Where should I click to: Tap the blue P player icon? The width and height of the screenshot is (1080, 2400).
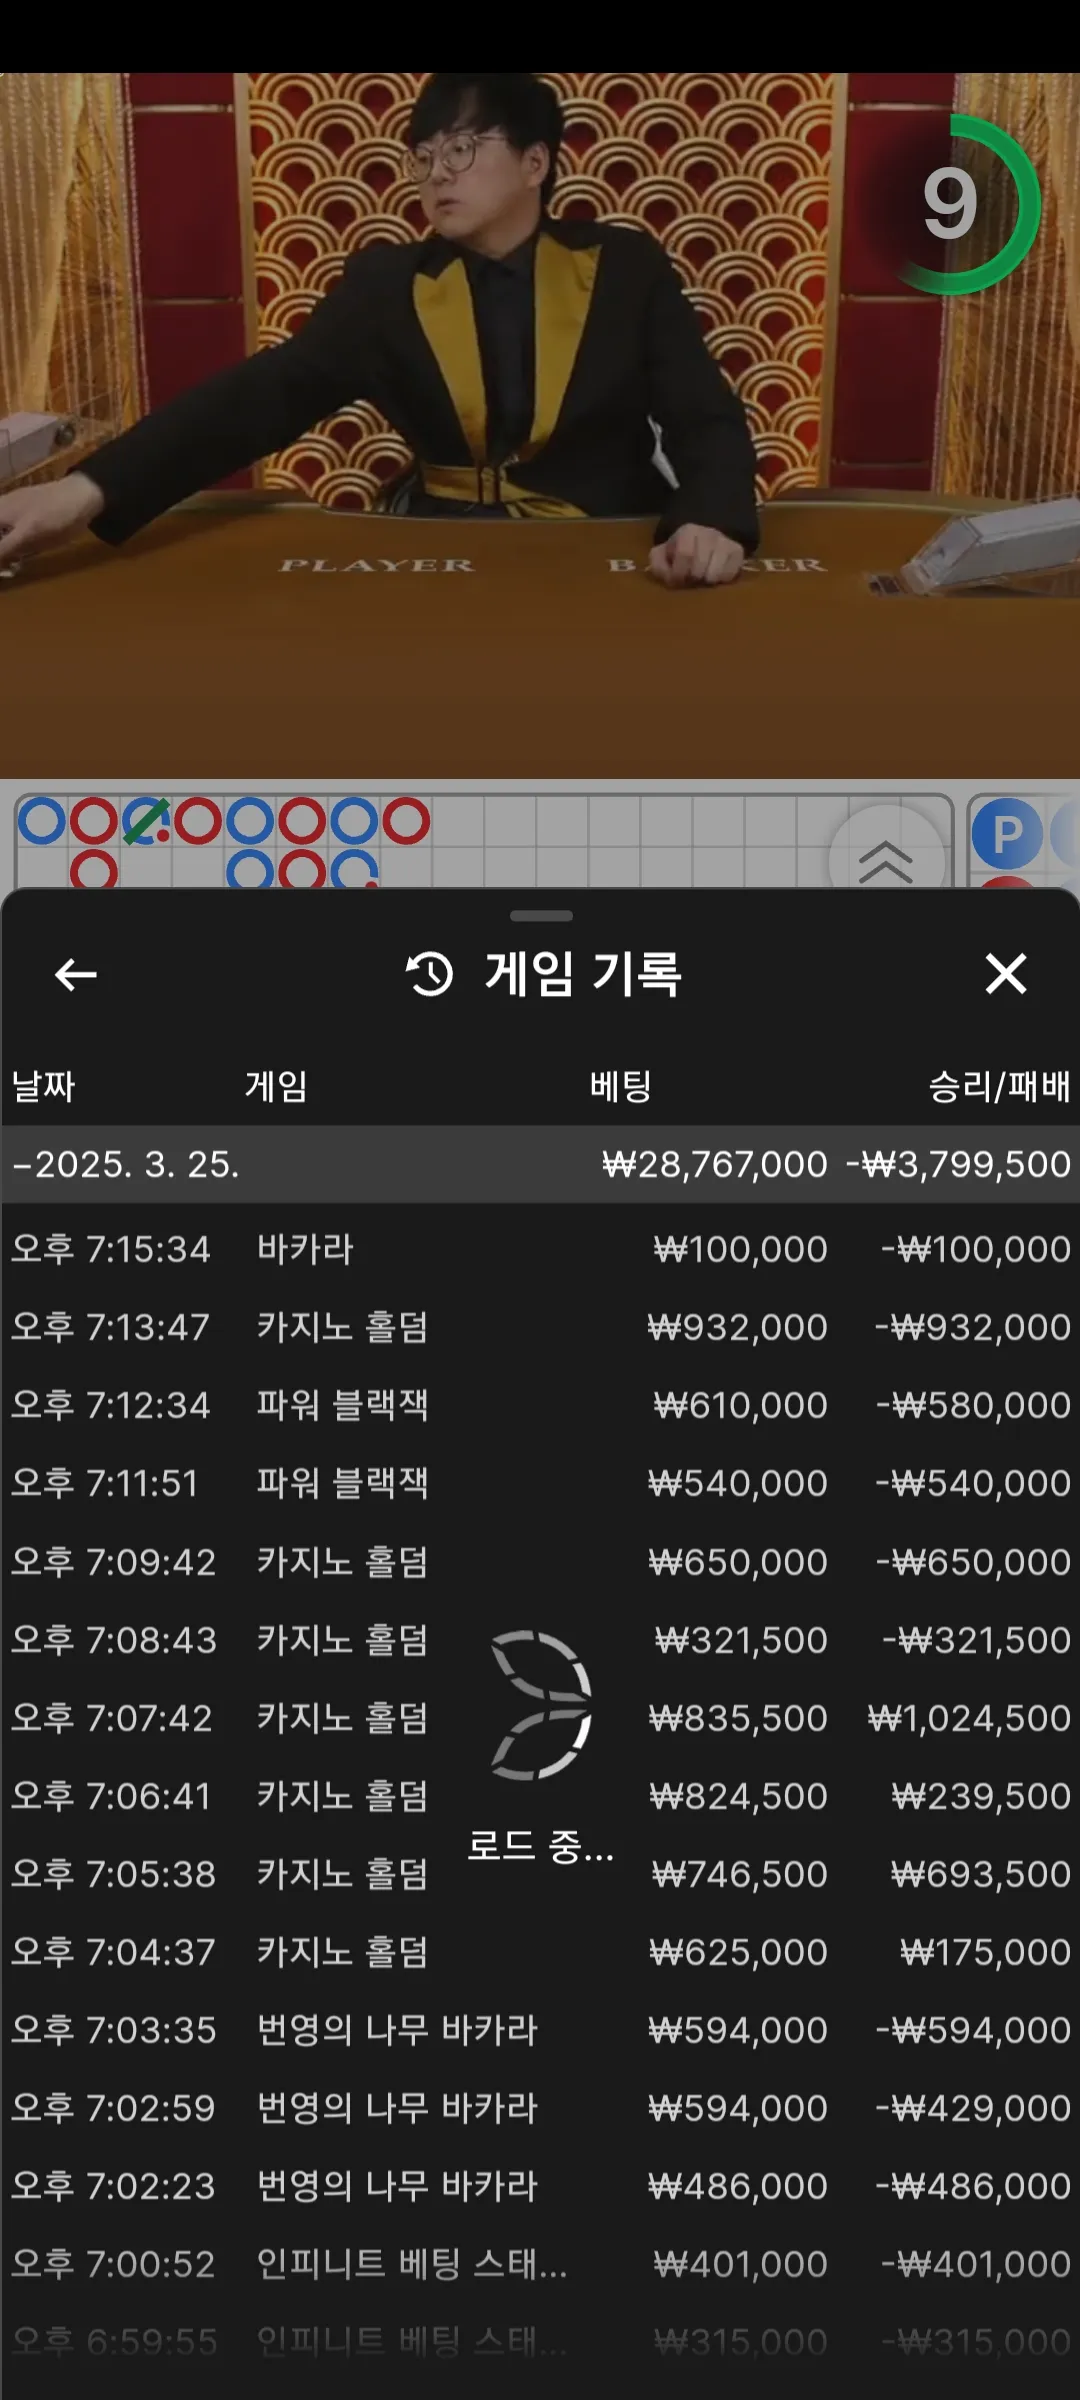tap(1007, 833)
